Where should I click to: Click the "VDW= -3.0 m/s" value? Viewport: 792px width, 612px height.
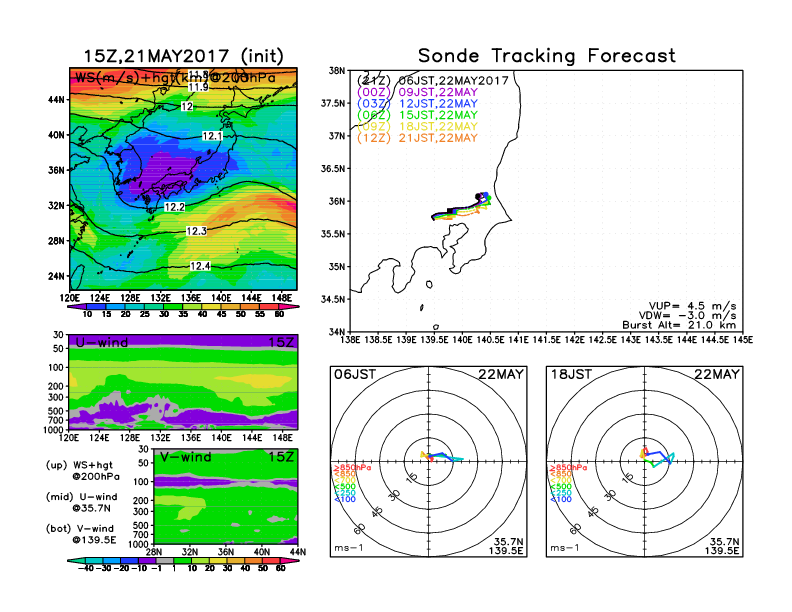pyautogui.click(x=687, y=315)
